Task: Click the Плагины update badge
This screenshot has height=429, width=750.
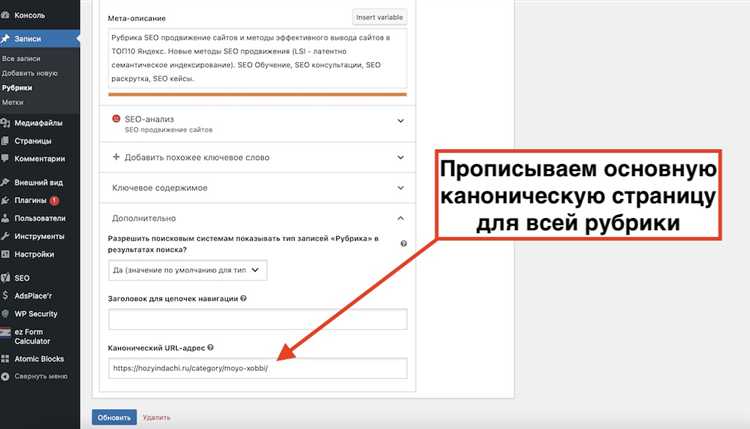Action: click(55, 201)
